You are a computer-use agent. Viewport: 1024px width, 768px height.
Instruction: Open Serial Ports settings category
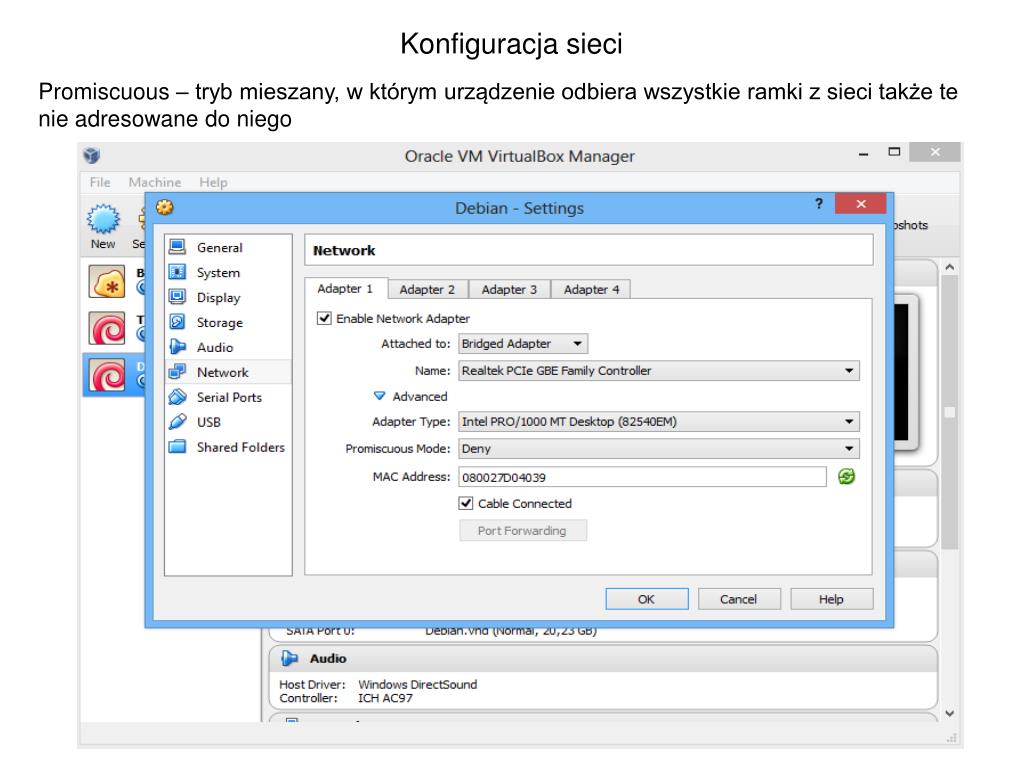(x=228, y=396)
